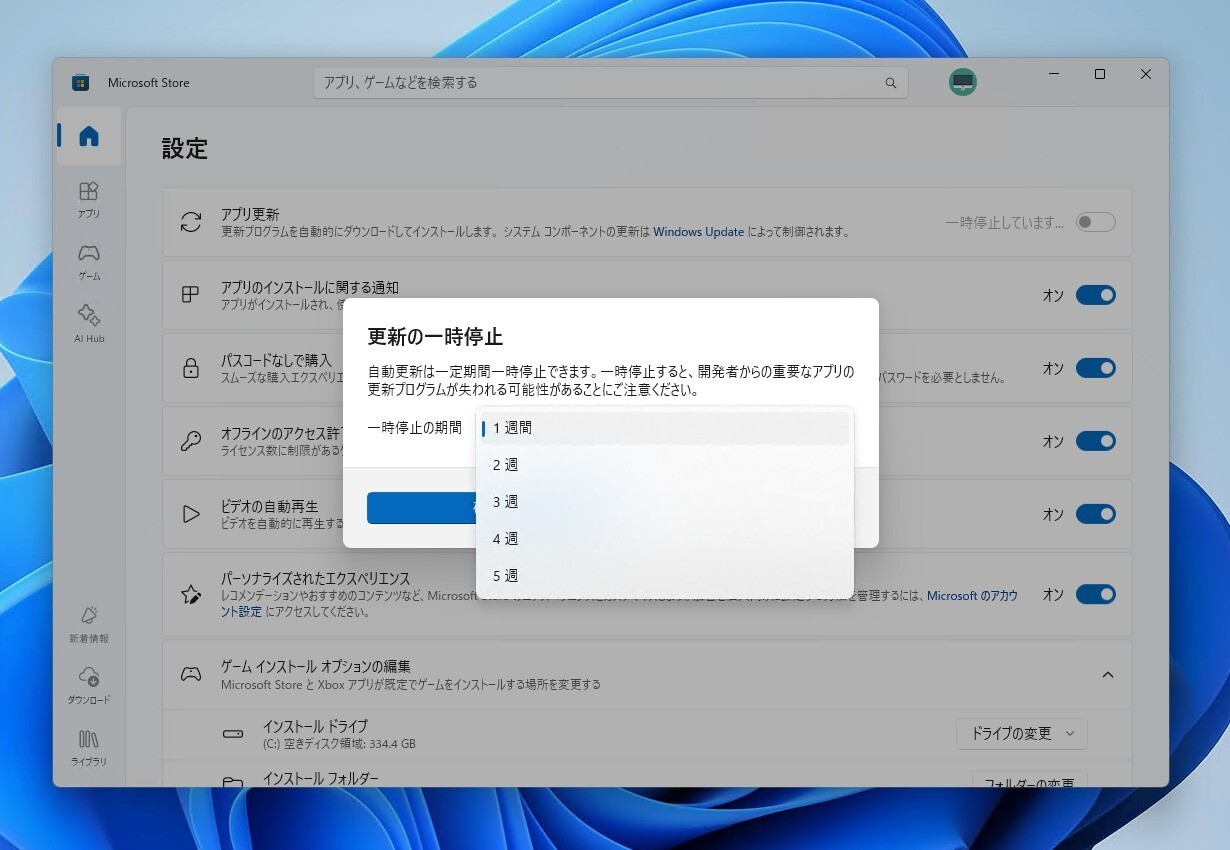Collapse the game install options section
The width and height of the screenshot is (1230, 850).
1107,675
